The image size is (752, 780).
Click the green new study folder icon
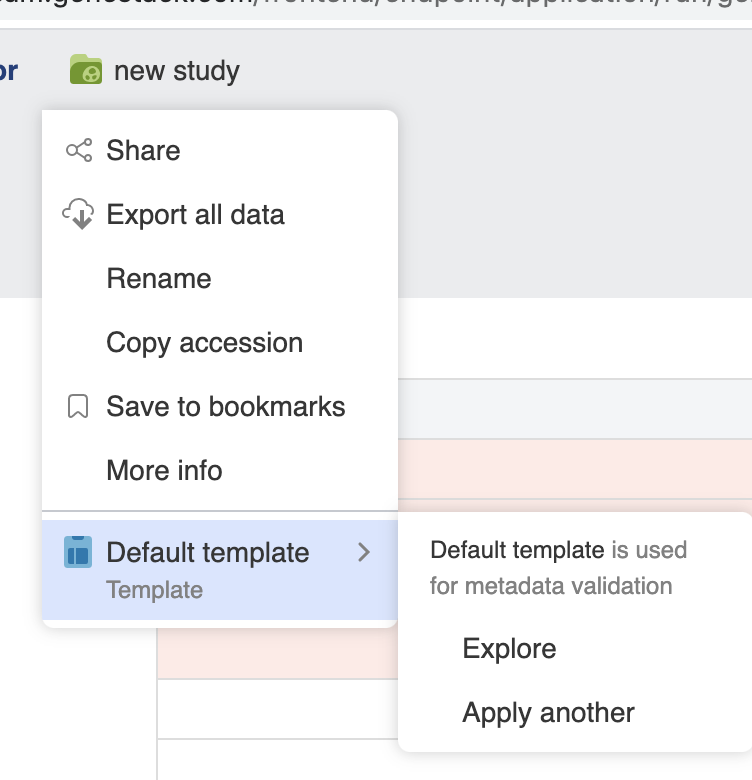[86, 69]
